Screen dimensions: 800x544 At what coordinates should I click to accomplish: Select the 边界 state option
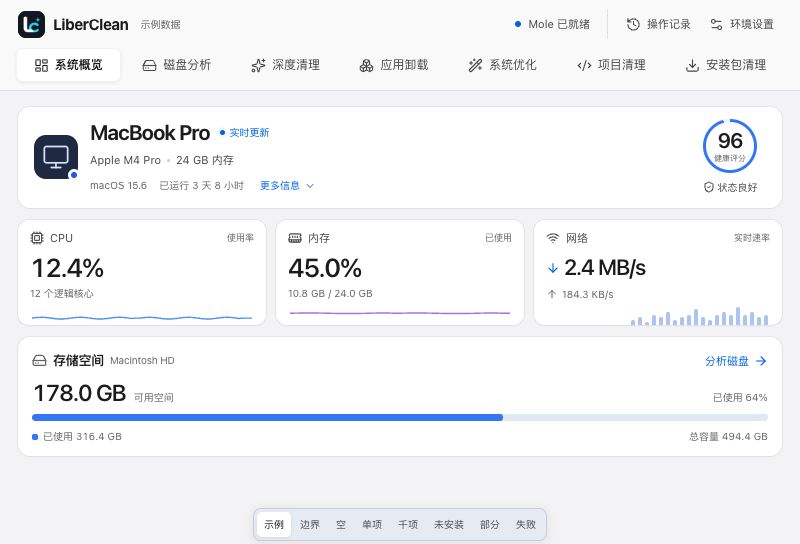[x=310, y=525]
